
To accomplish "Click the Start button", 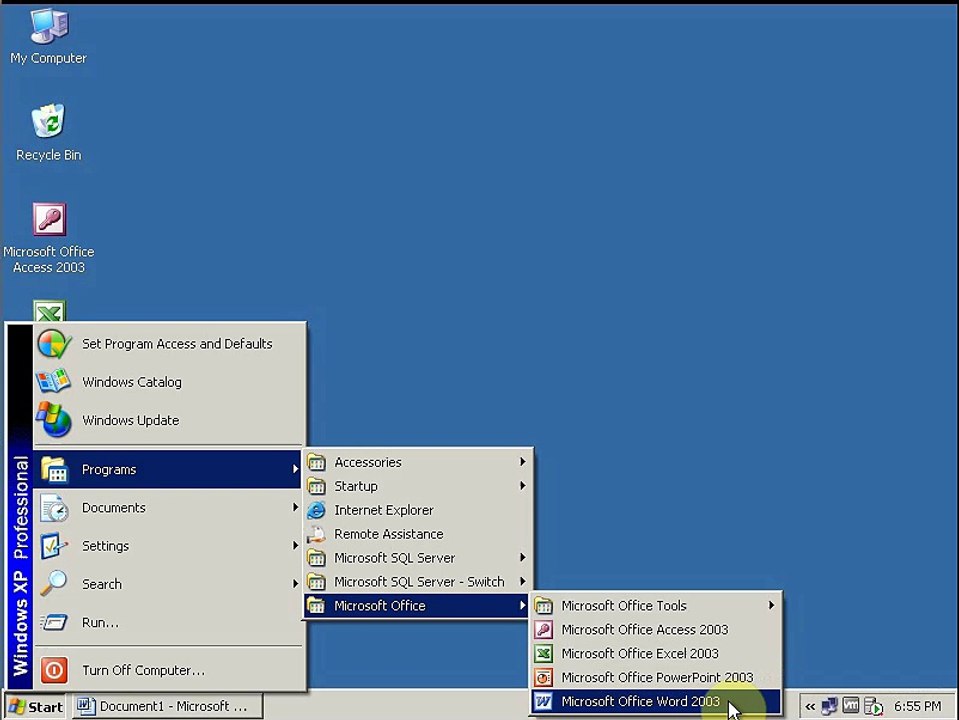I will pyautogui.click(x=35, y=707).
